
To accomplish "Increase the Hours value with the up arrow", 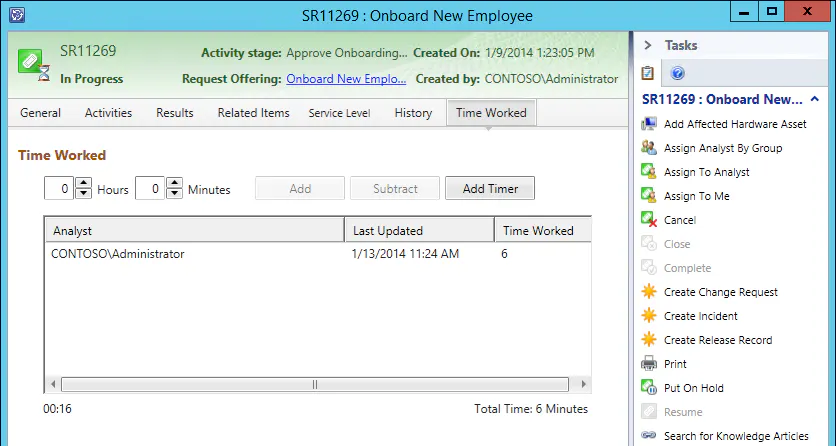I will pyautogui.click(x=83, y=183).
